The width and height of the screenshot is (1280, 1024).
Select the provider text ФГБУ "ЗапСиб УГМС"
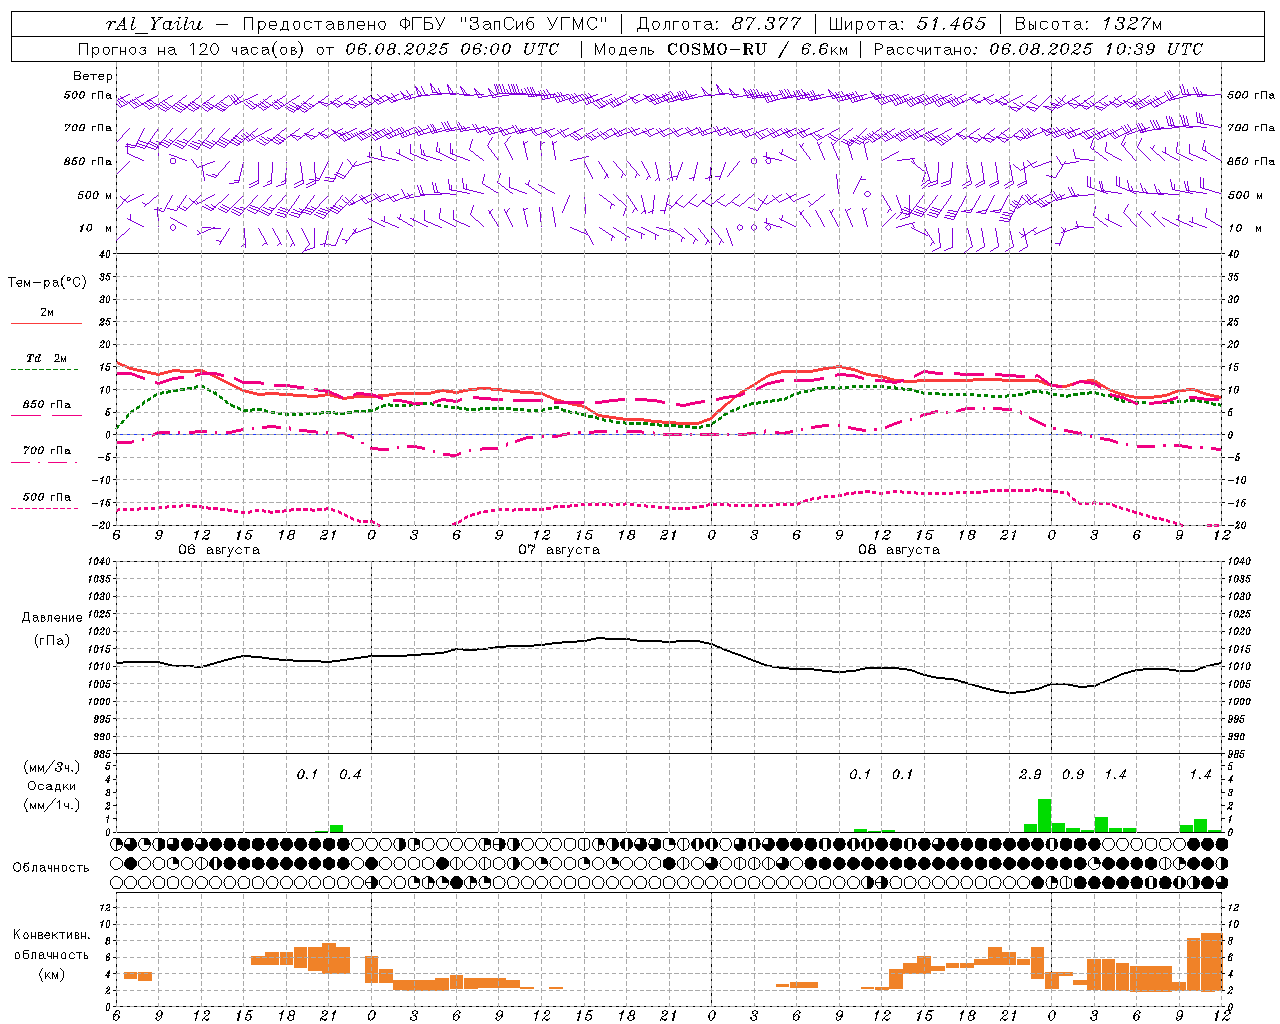pyautogui.click(x=502, y=24)
